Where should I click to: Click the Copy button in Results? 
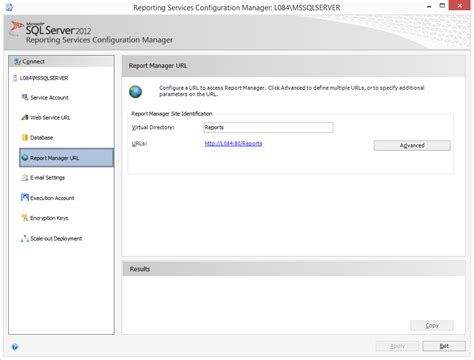pyautogui.click(x=432, y=325)
